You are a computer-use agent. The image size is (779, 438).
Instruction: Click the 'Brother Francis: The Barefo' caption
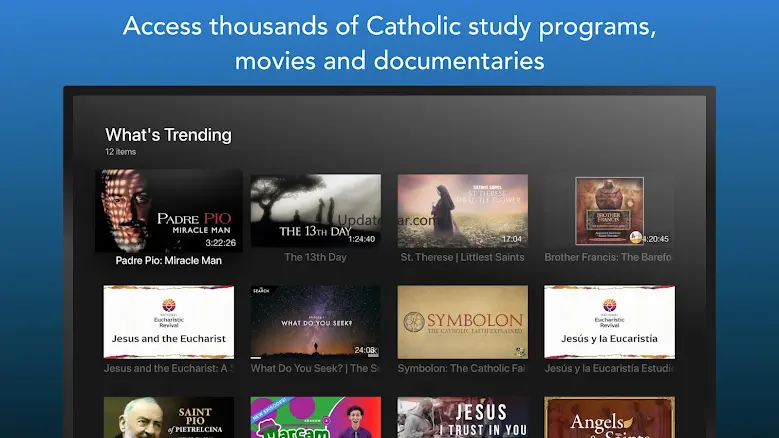point(608,257)
